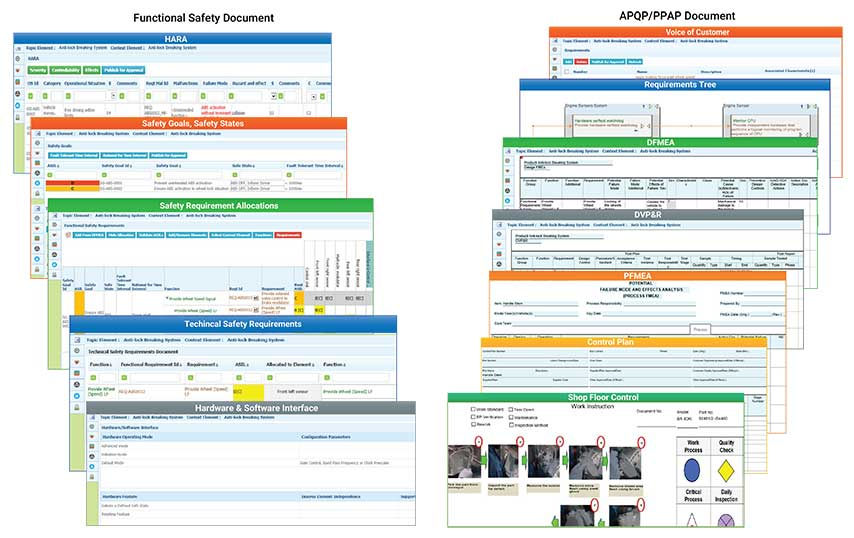The image size is (854, 538).
Task: Click the Previous button in PFMEA form
Action: tap(700, 329)
